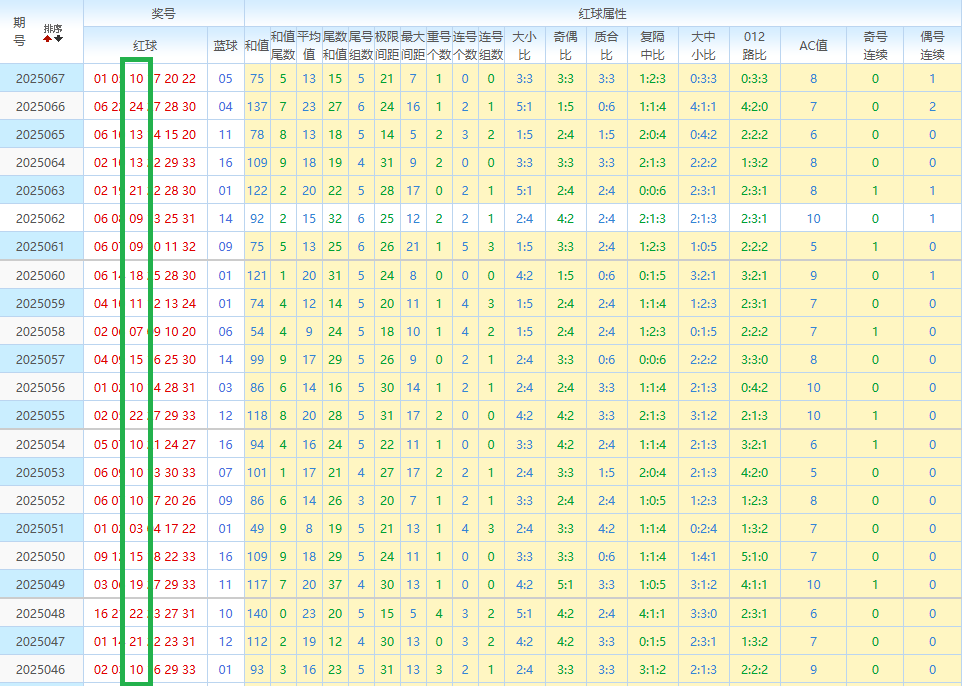Click blue ball 05 in row 2025067

coord(225,79)
